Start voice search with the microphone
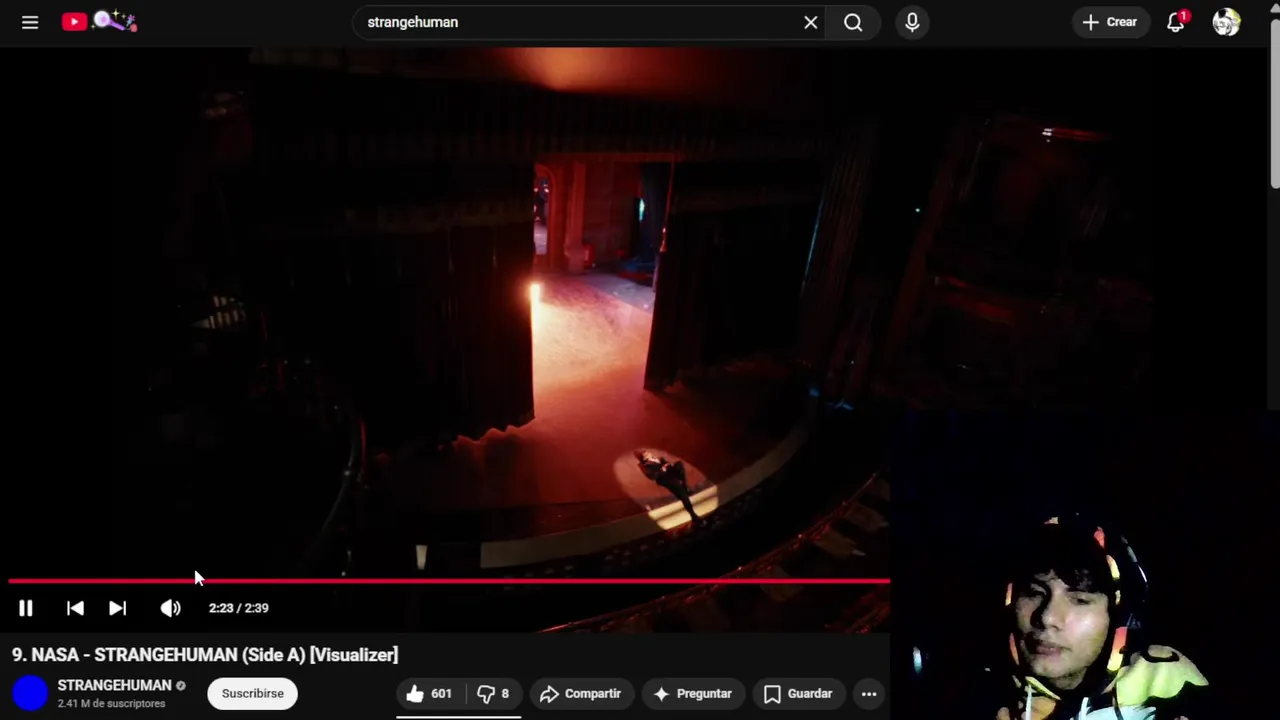Image resolution: width=1280 pixels, height=720 pixels. (912, 22)
